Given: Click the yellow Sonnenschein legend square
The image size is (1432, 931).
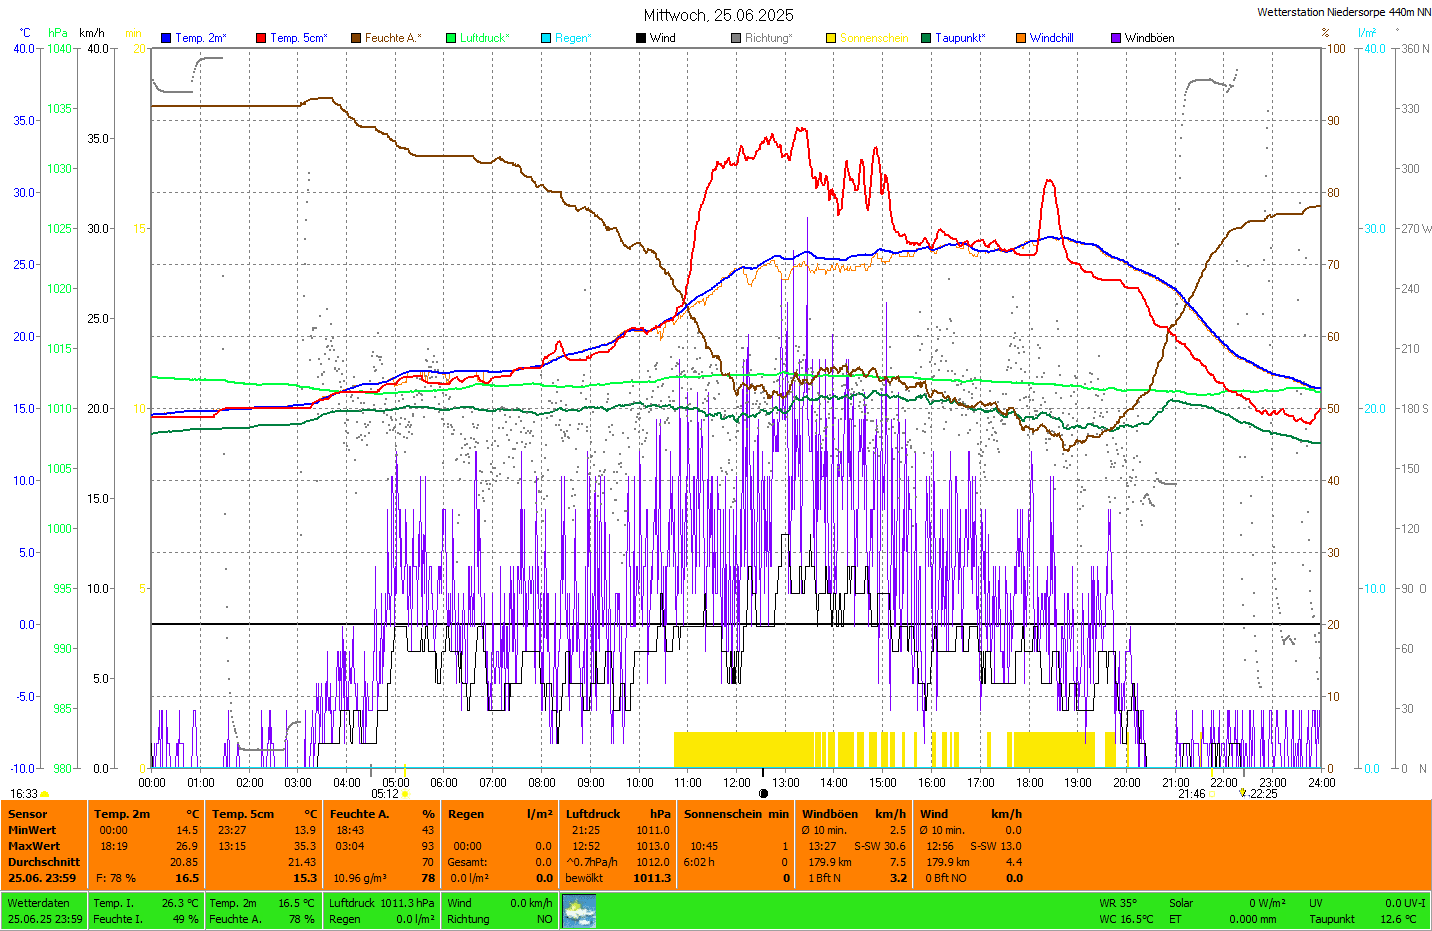Looking at the screenshot, I should (831, 38).
